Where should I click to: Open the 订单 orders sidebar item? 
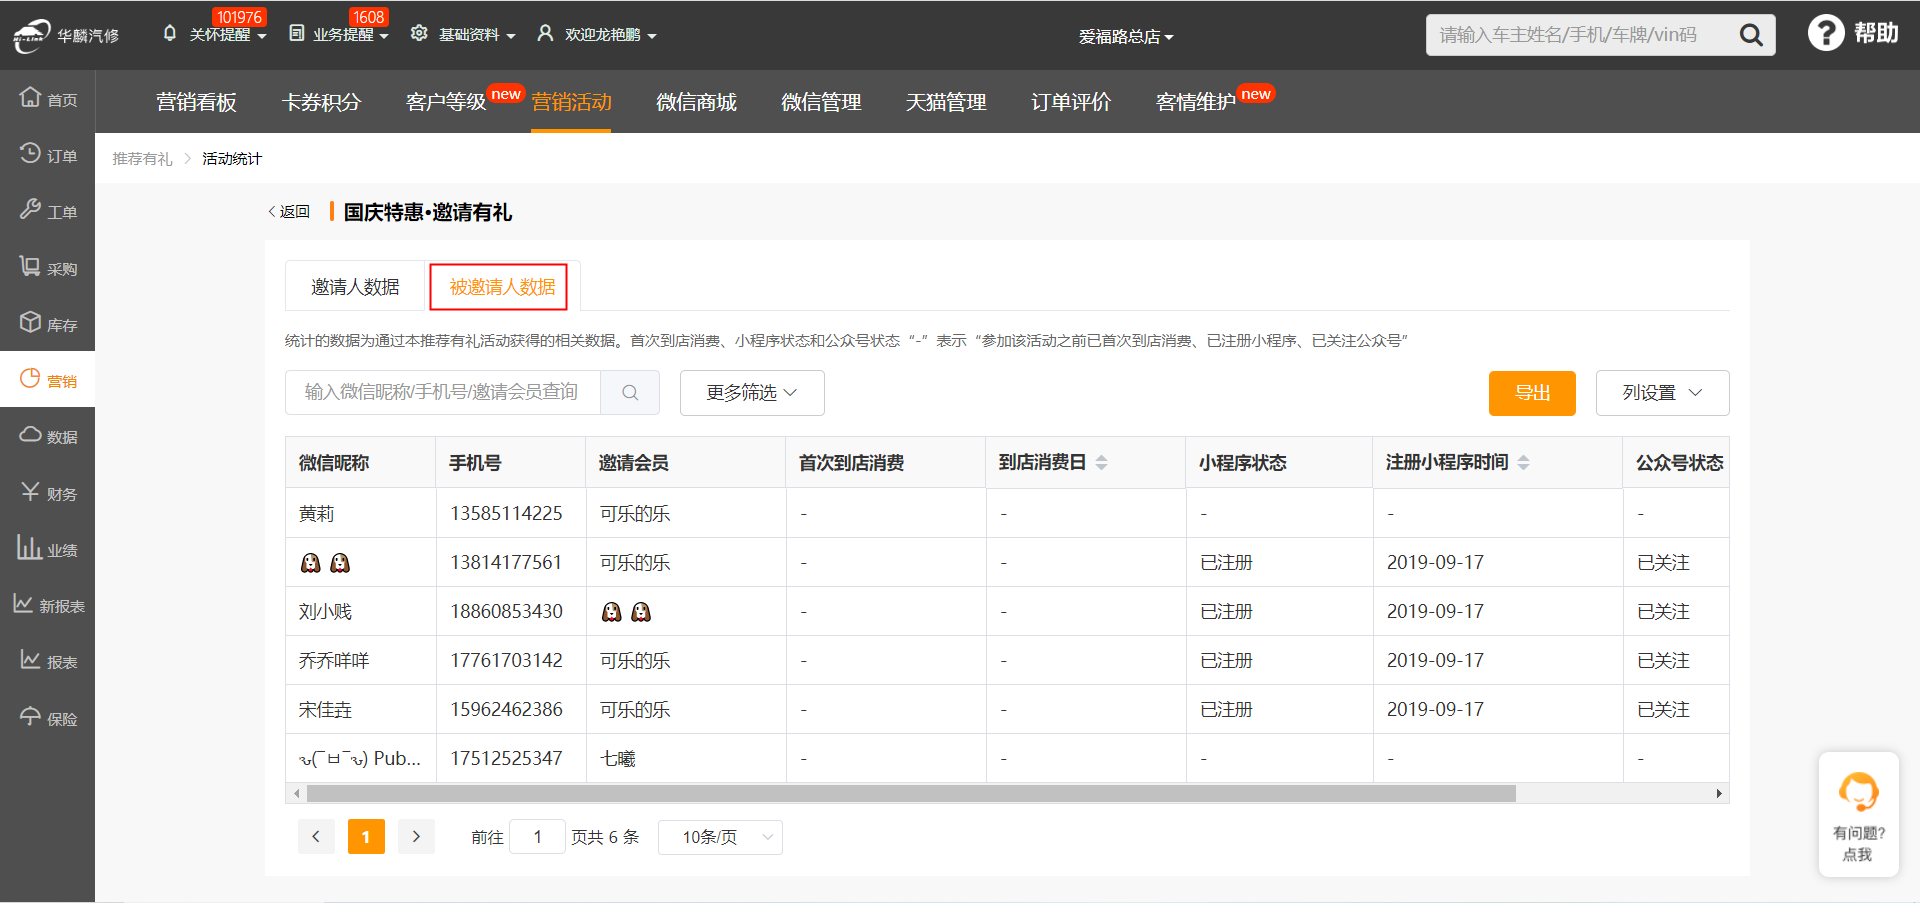click(x=47, y=155)
